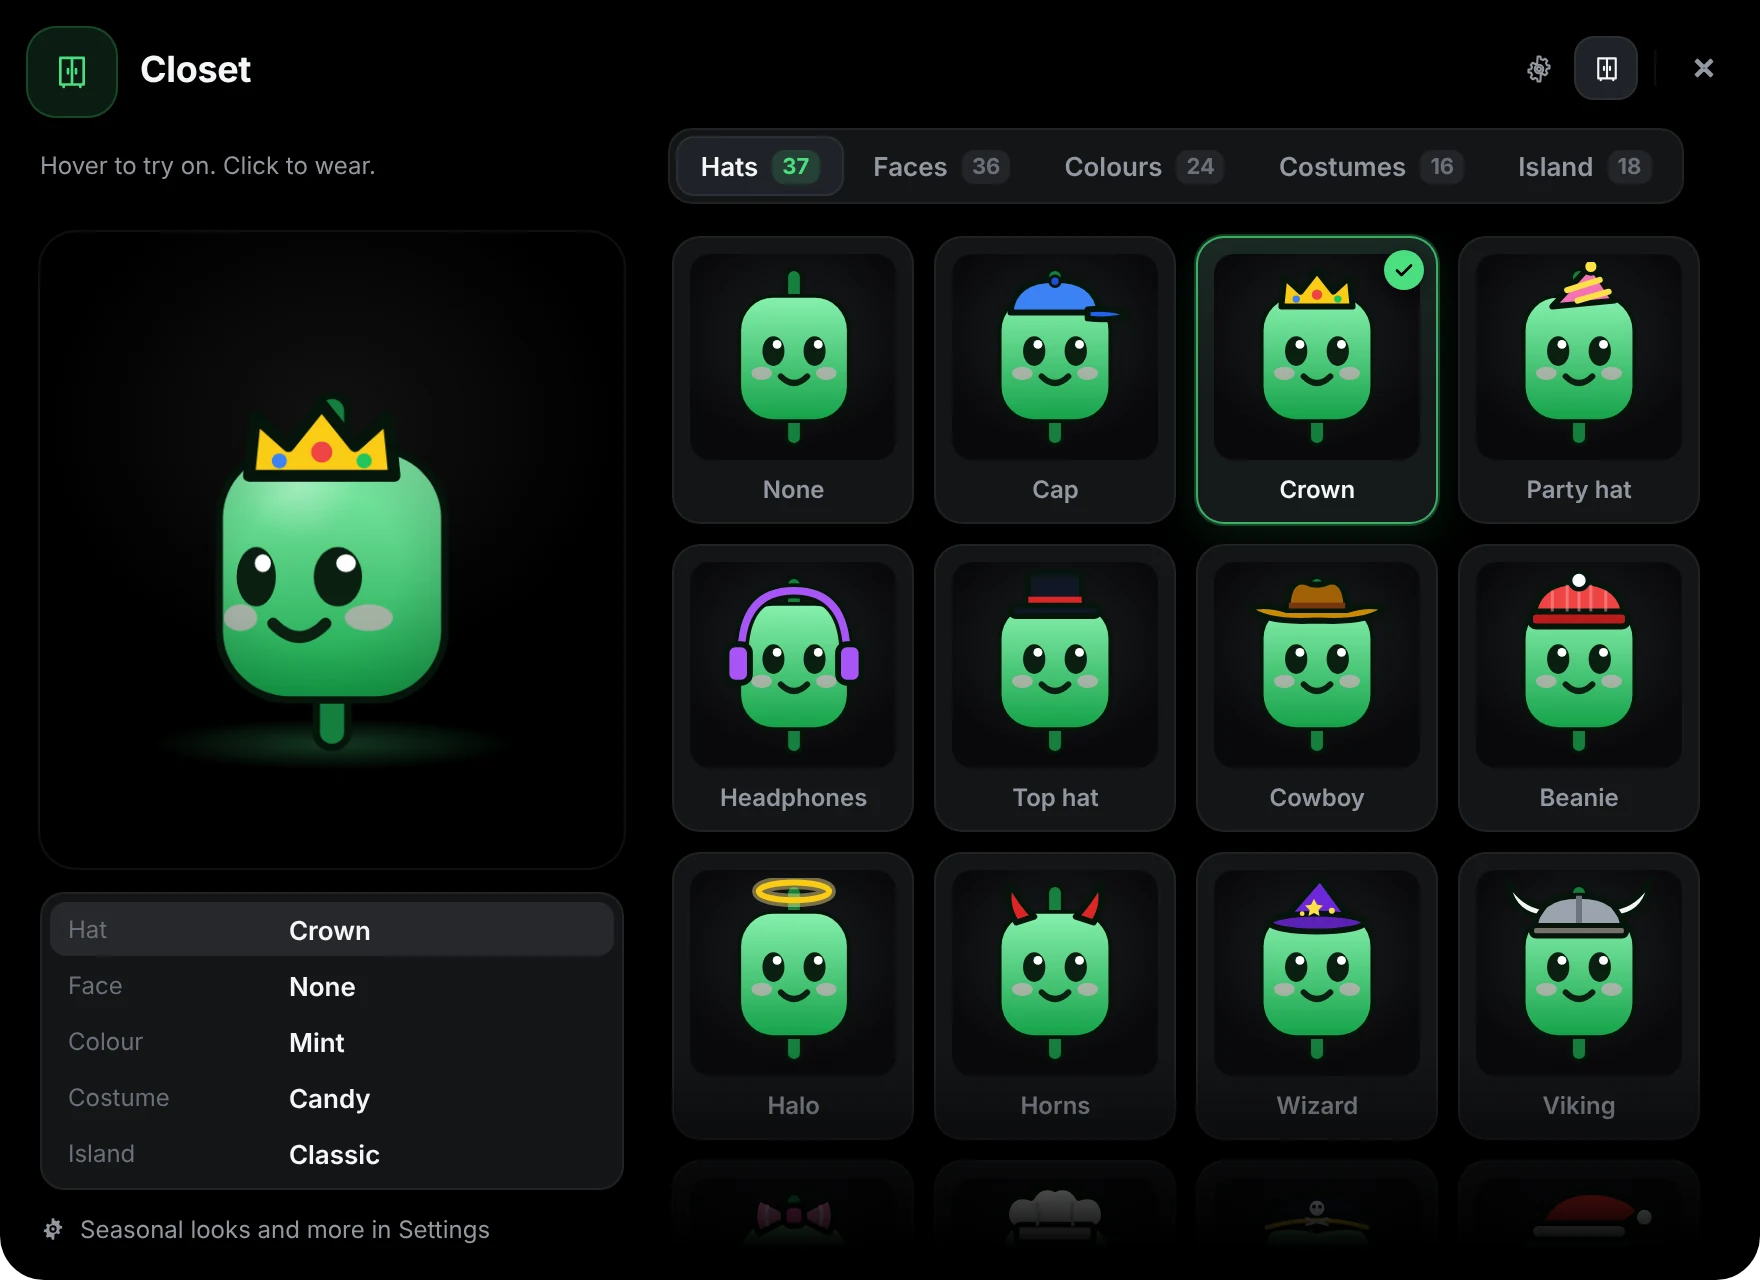
Task: Open the Island tab
Action: [1584, 166]
